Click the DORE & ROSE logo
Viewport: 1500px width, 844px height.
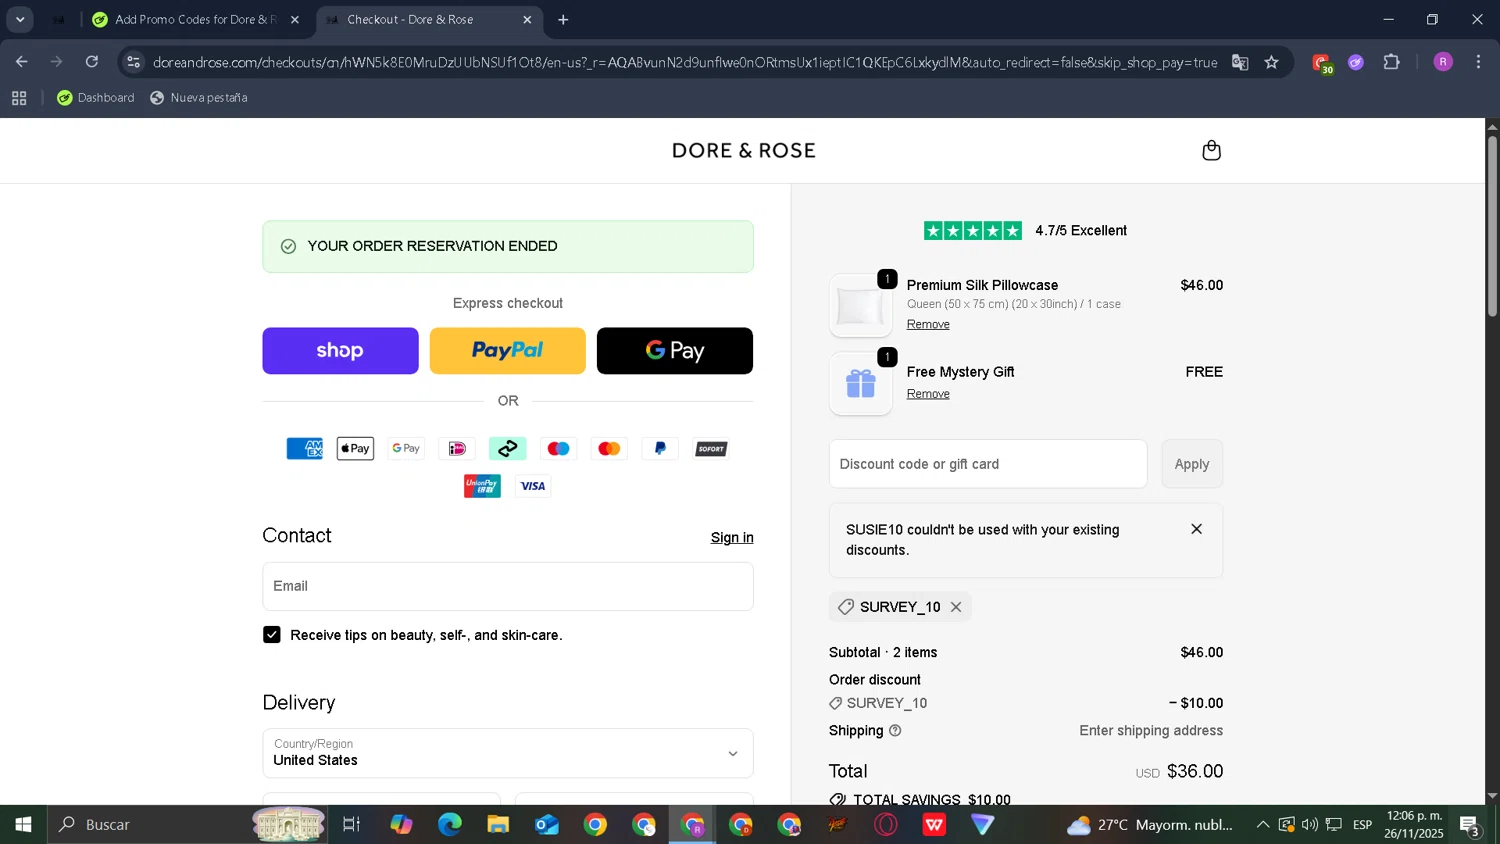point(744,151)
